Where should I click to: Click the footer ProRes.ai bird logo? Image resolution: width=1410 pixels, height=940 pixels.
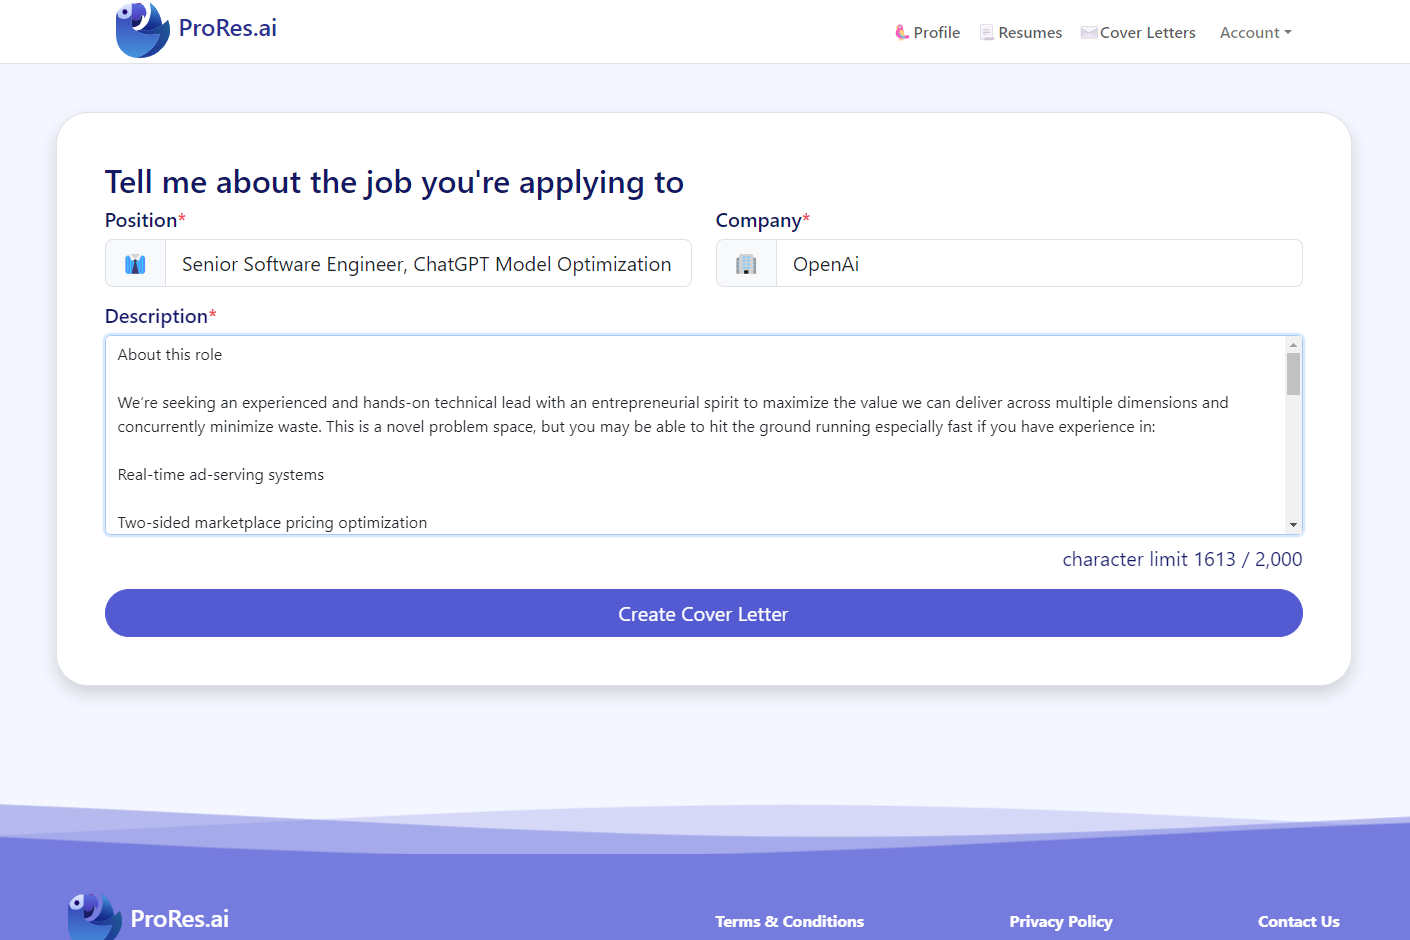point(94,916)
